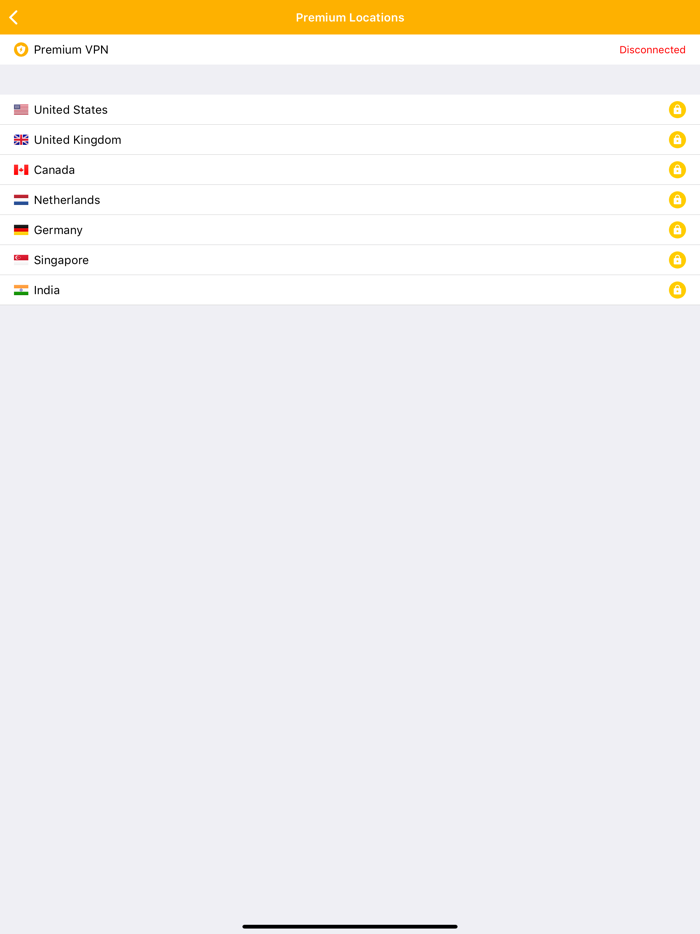The height and width of the screenshot is (934, 700).
Task: Tap the Singapore flag icon
Action: (20, 260)
